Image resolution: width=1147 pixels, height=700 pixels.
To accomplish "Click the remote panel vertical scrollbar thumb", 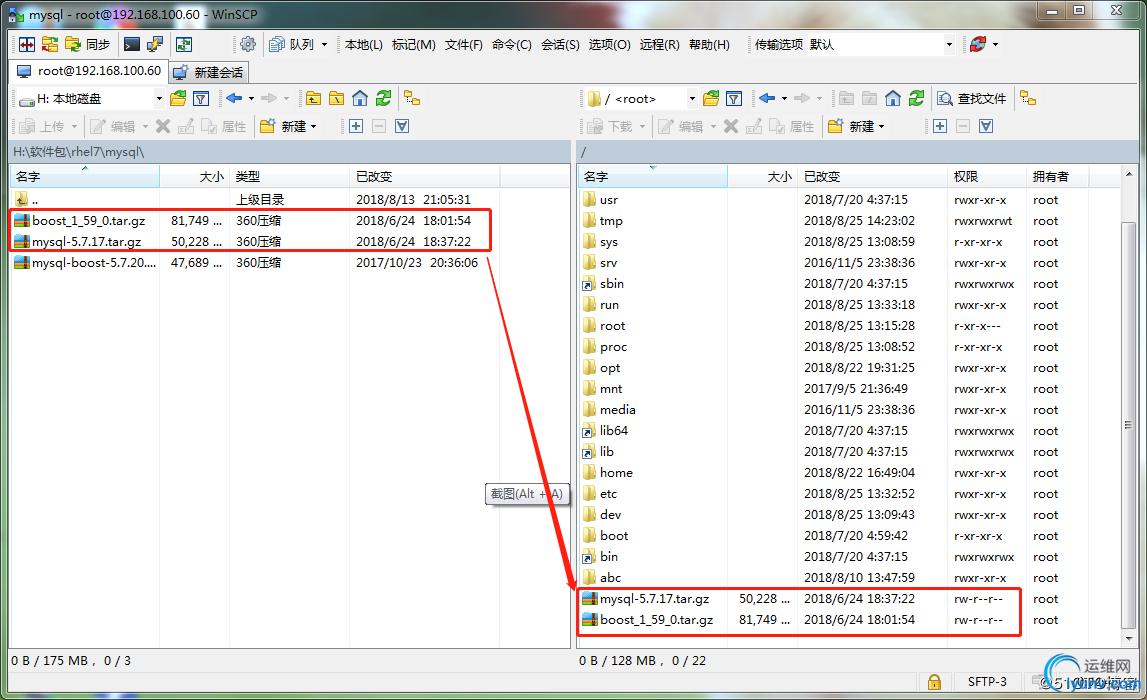I will (1129, 424).
